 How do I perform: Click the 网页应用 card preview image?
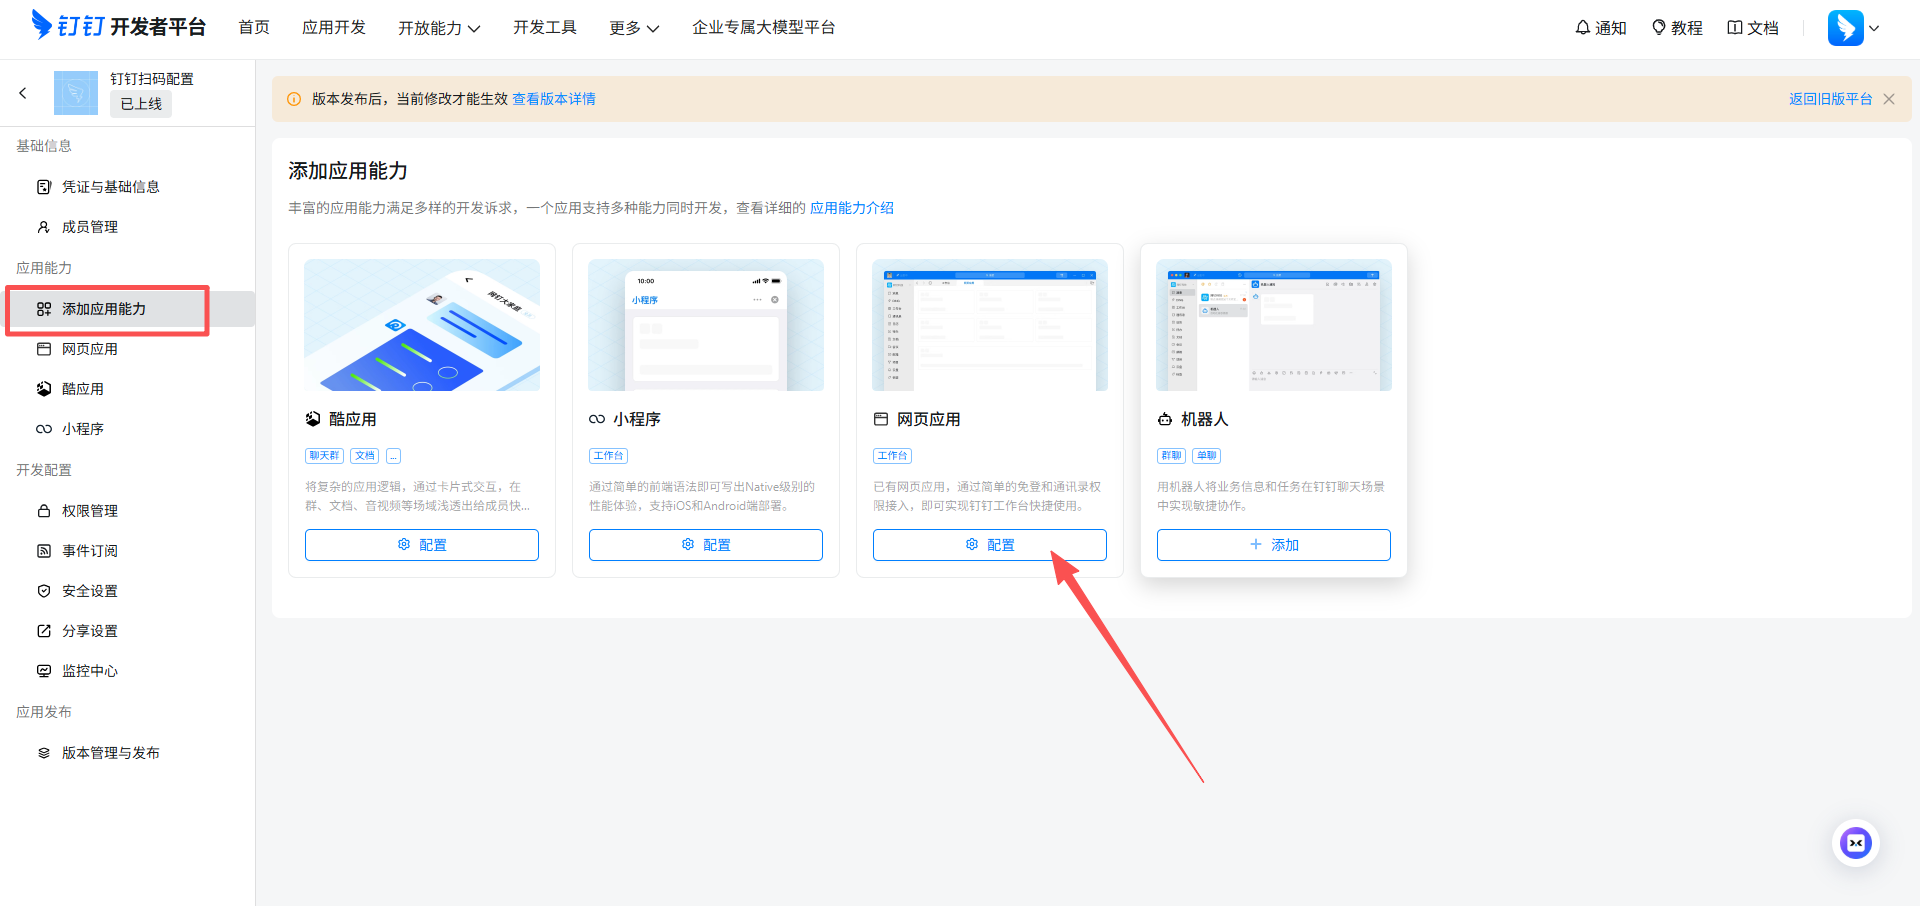pos(990,325)
